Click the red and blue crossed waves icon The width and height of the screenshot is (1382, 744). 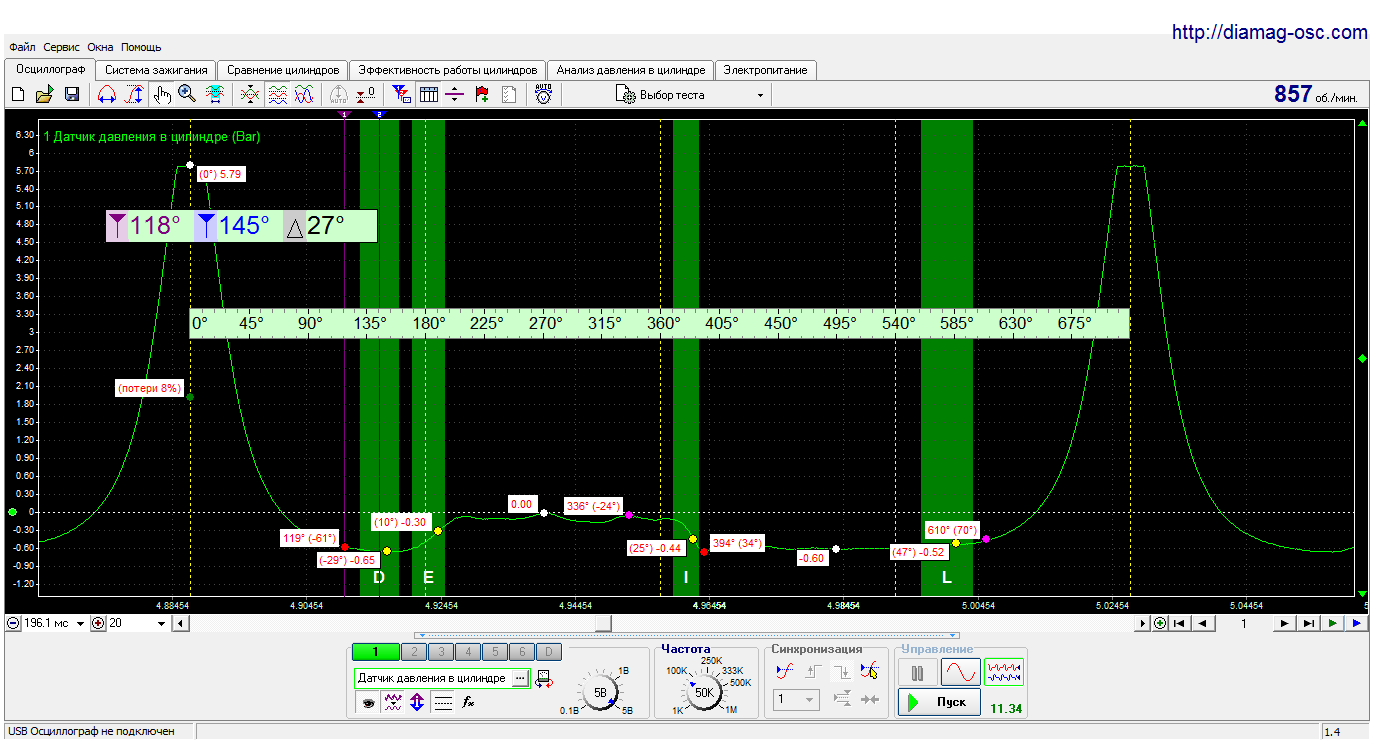click(304, 95)
